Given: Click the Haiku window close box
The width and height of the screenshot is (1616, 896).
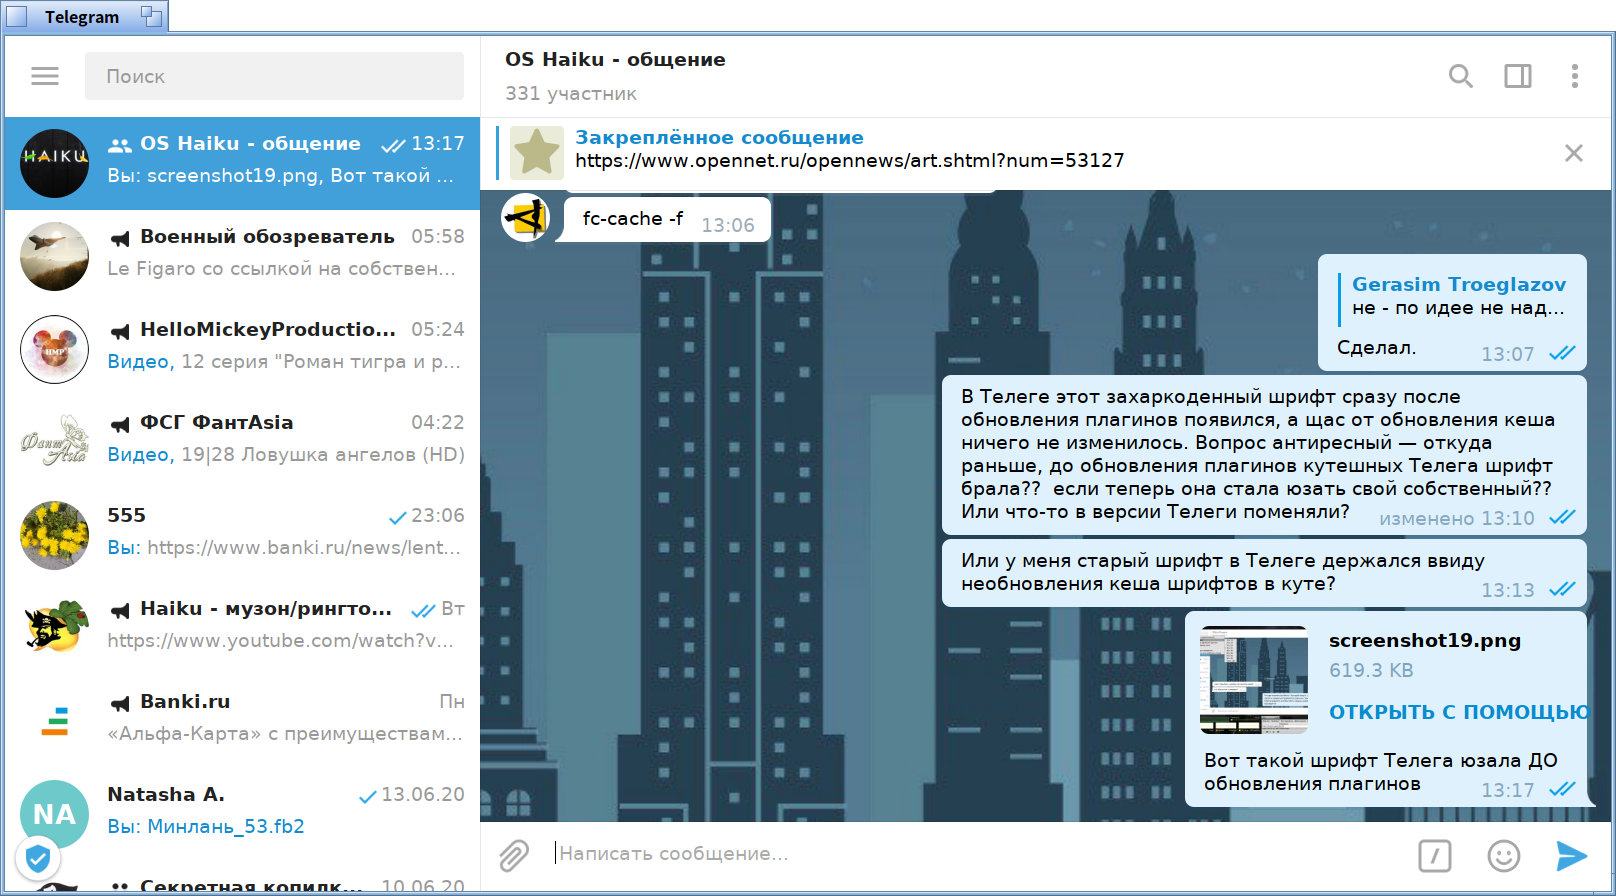Looking at the screenshot, I should click(16, 16).
